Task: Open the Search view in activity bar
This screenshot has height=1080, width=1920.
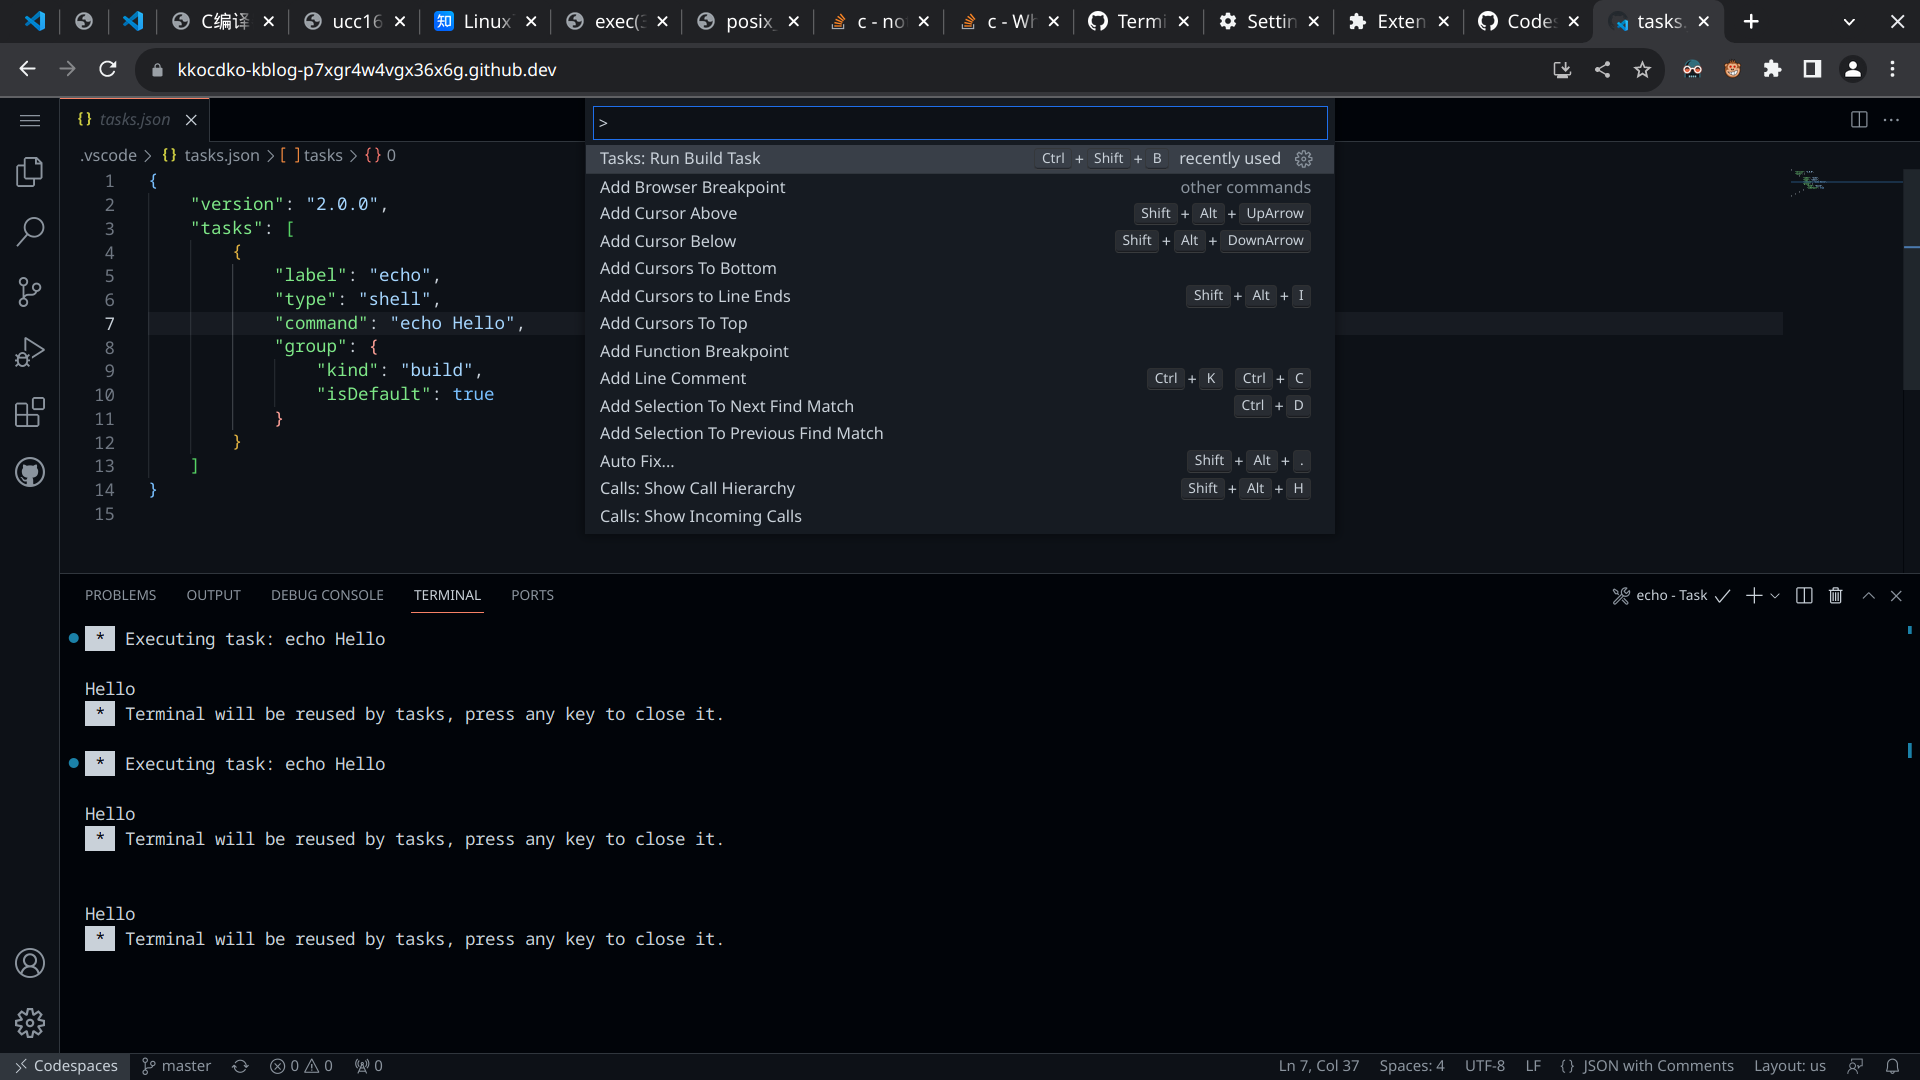Action: click(30, 232)
